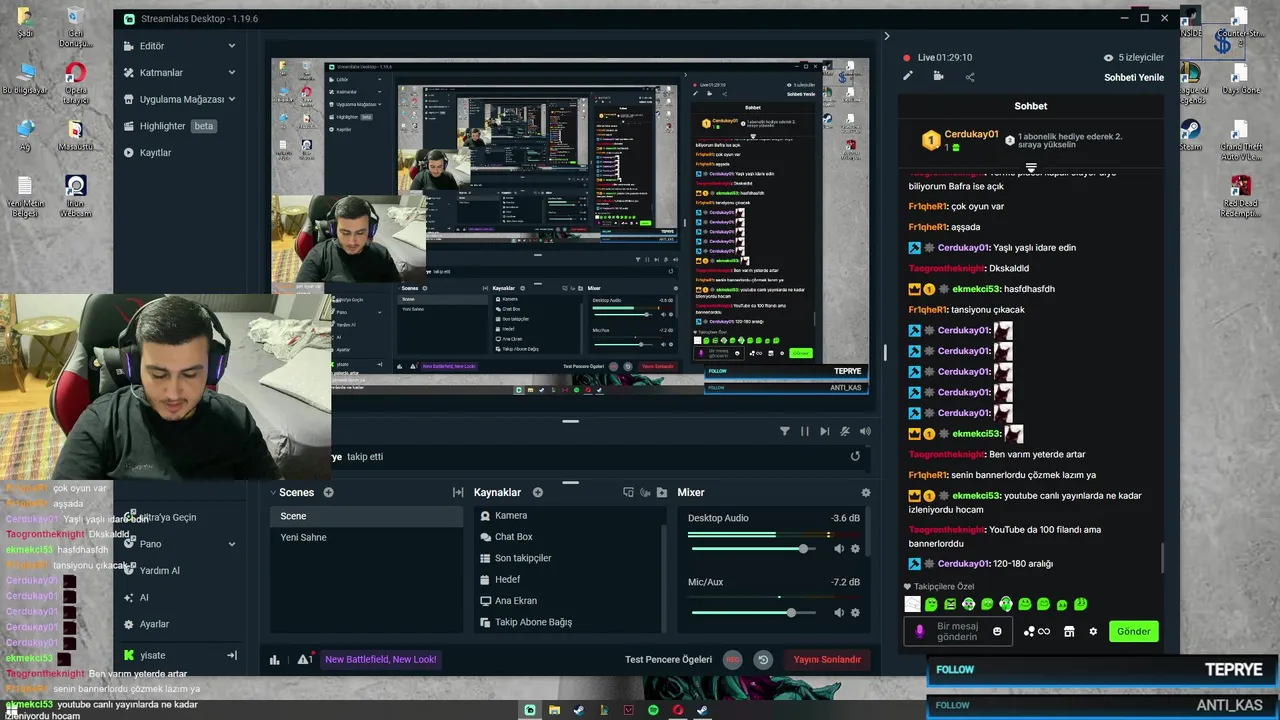The image size is (1280, 720).
Task: Click Test Pencere Ögeleri
Action: [x=668, y=659]
